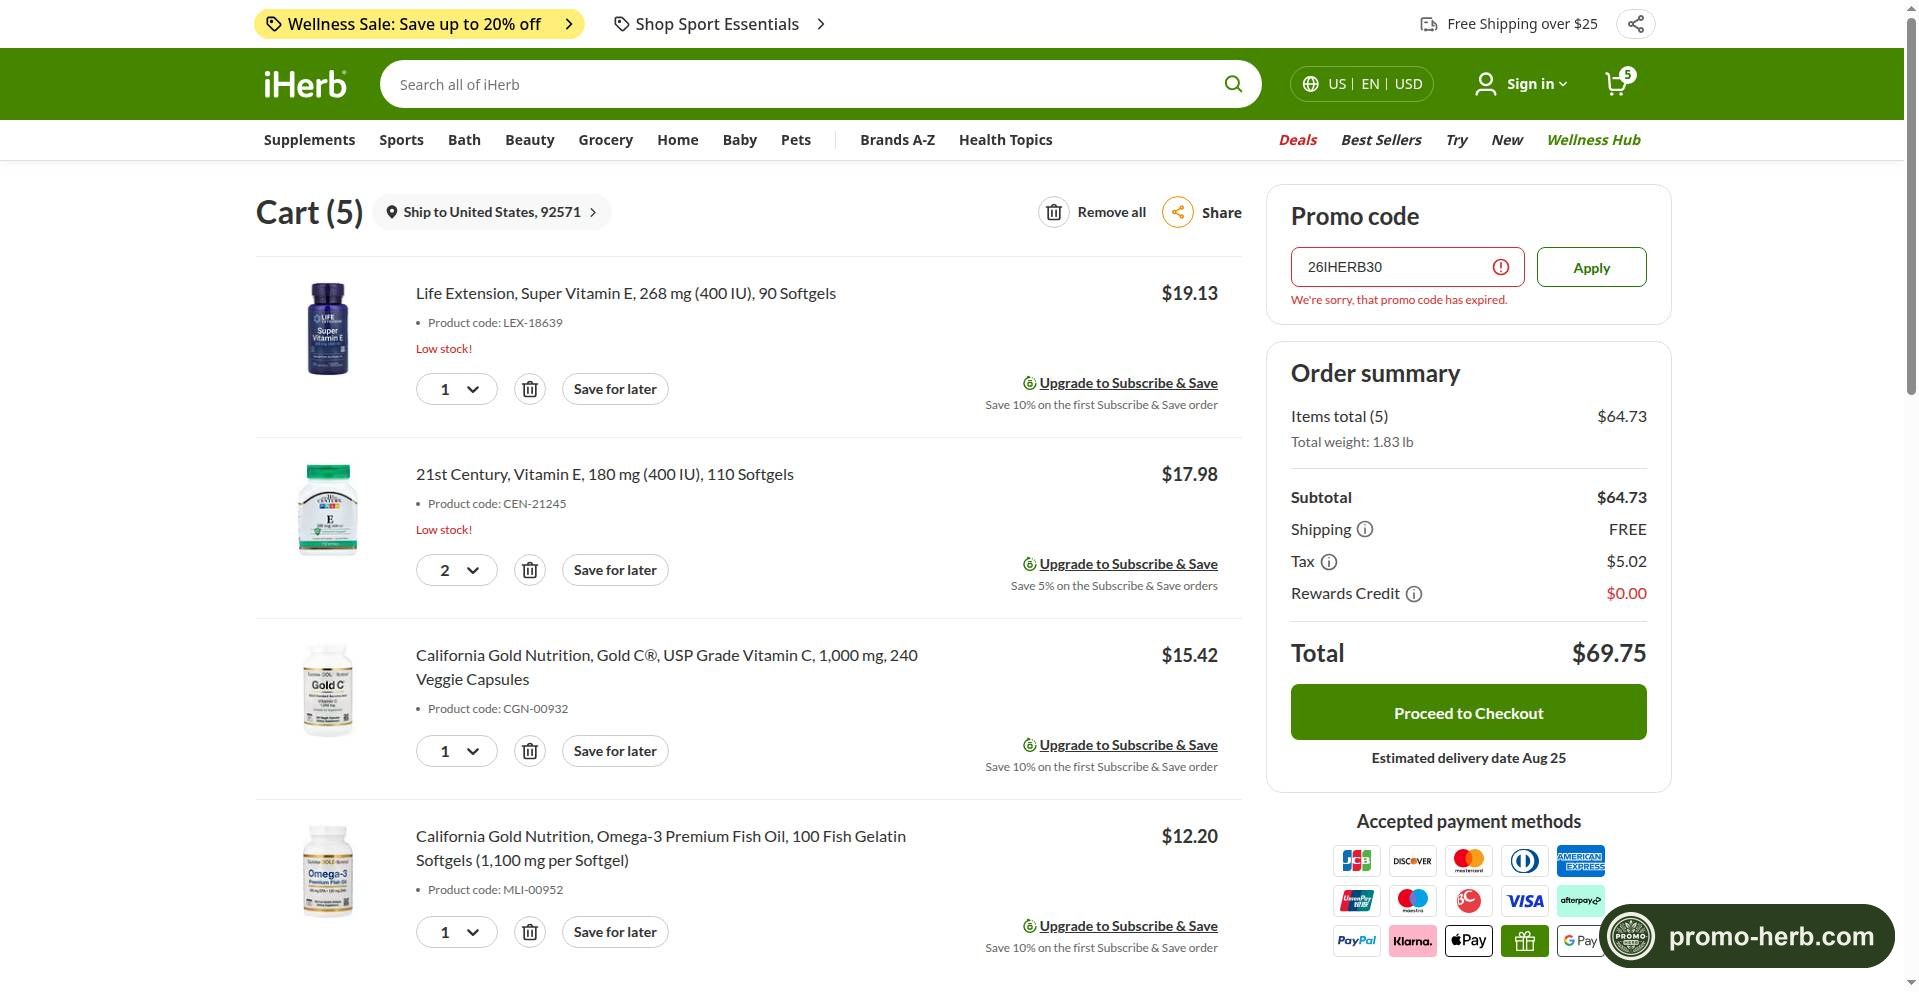Save 21st Century Vitamin E for later
Image resolution: width=1919 pixels, height=992 pixels.
[x=615, y=570]
